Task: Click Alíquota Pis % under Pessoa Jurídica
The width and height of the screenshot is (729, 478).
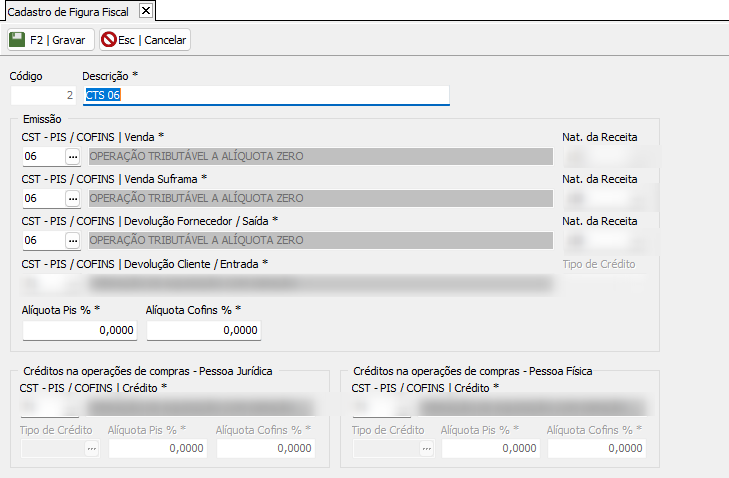Action: tap(158, 449)
